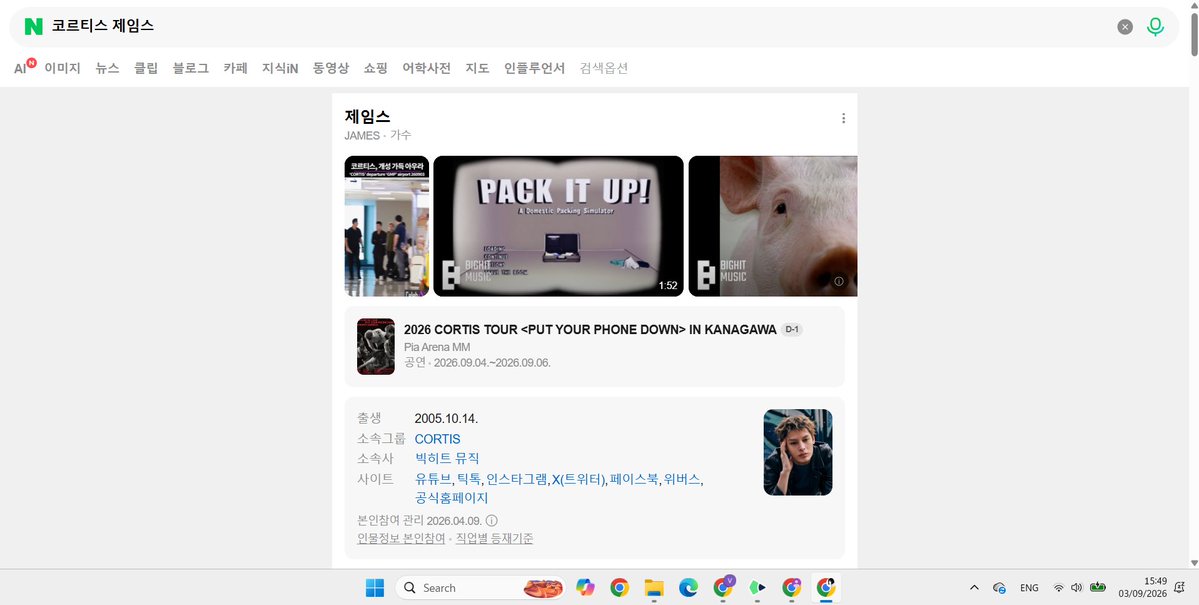Open the first Chrome taskbar icon
1199x605 pixels.
(x=619, y=587)
